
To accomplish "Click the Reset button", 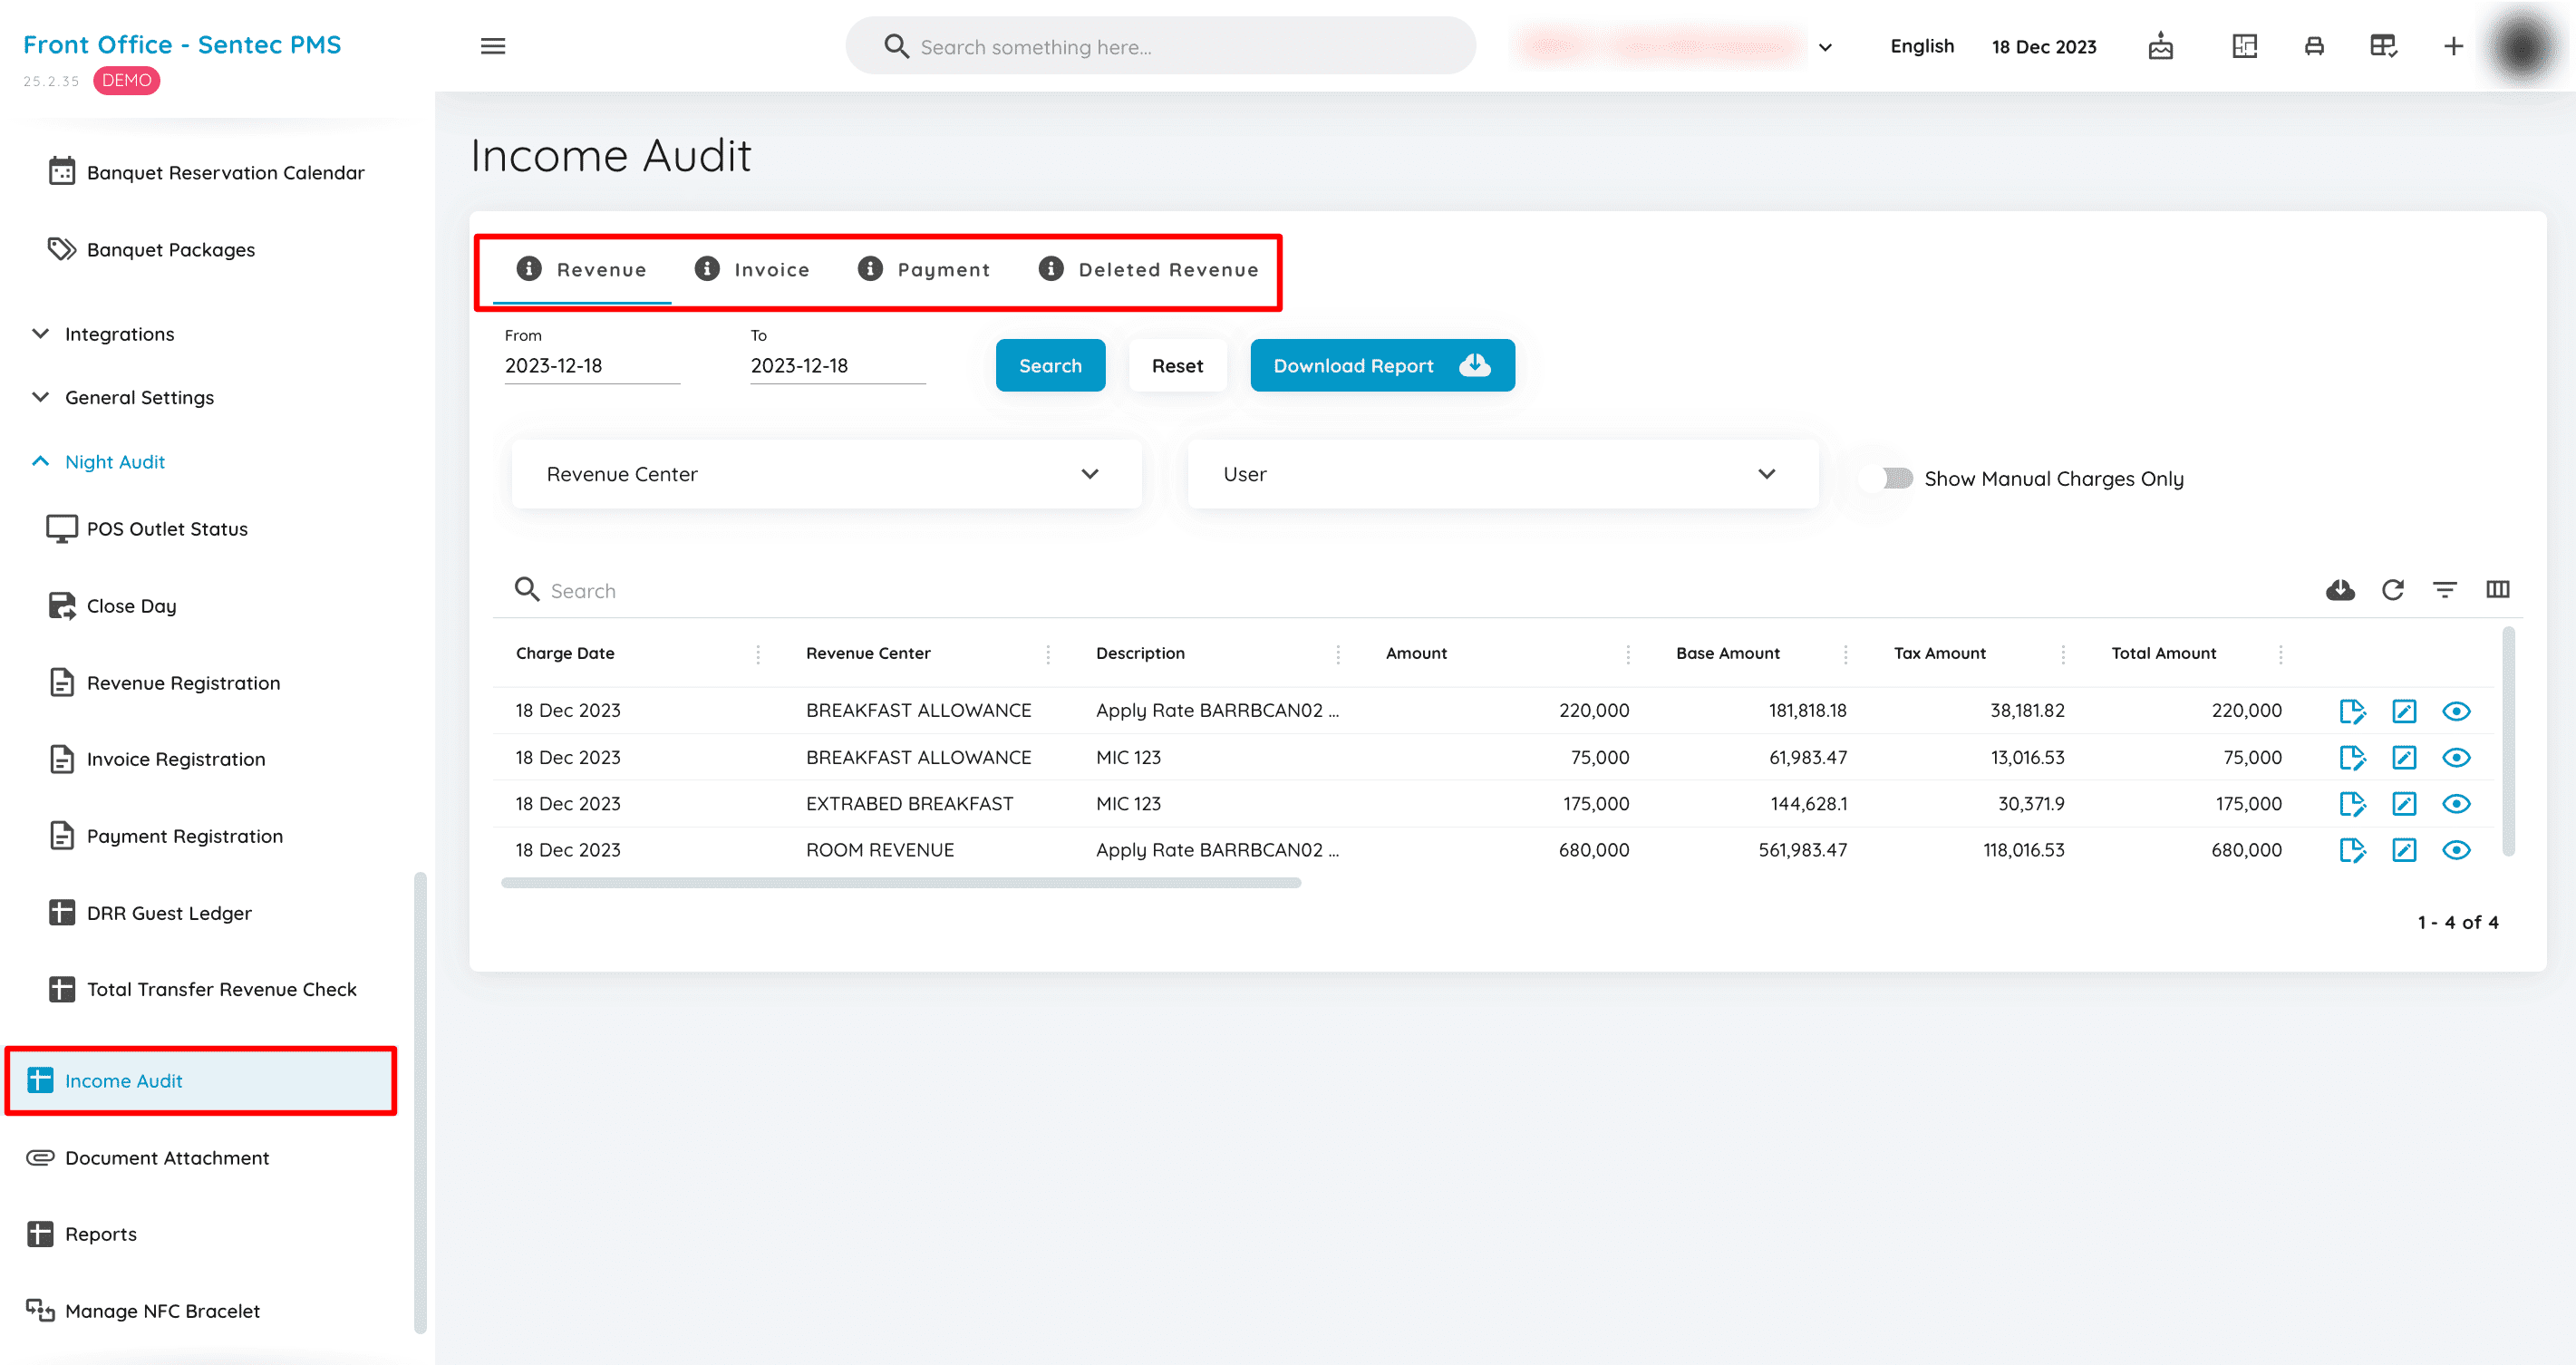I will point(1177,365).
